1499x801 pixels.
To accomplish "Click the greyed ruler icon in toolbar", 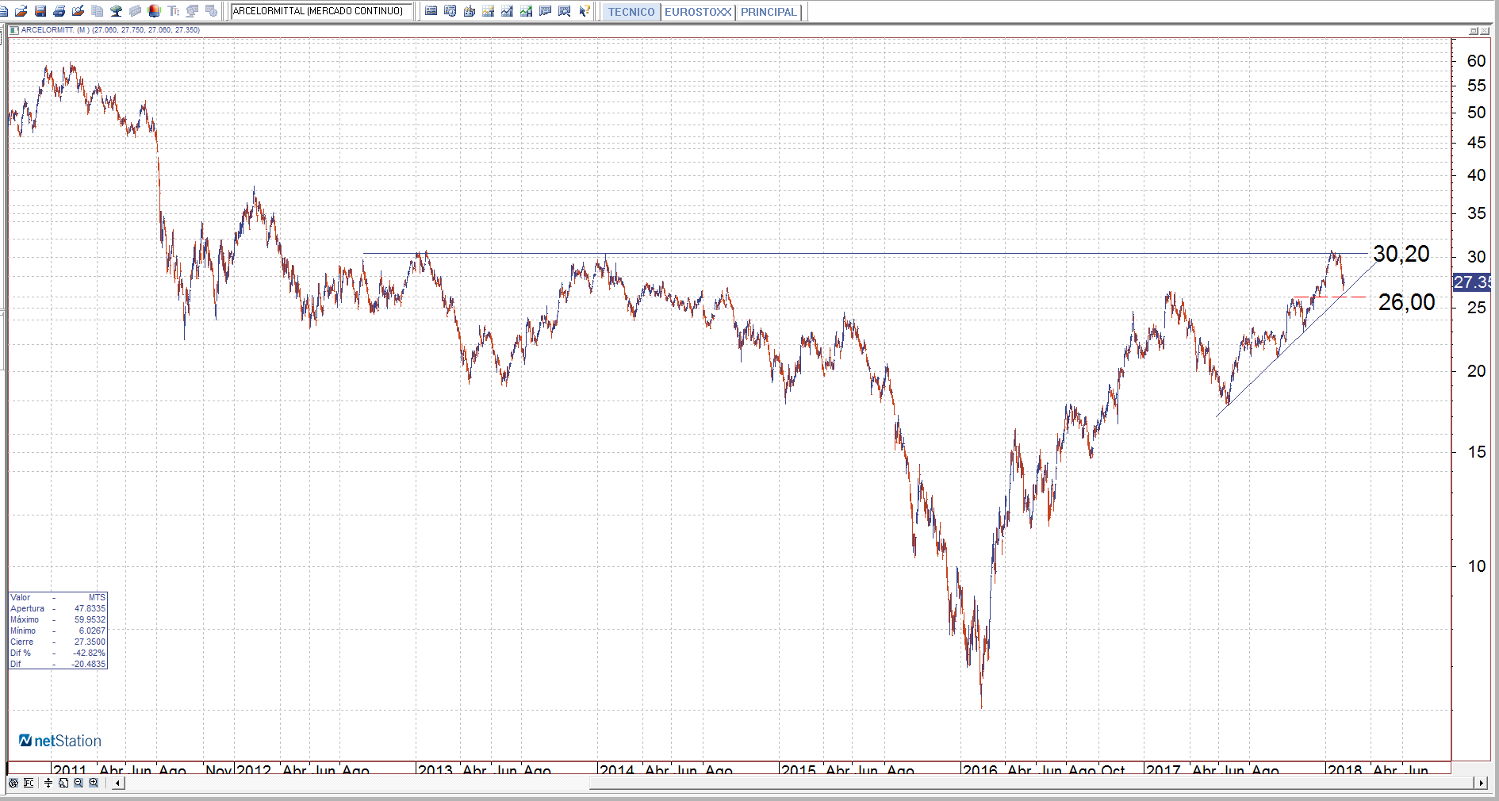I will pyautogui.click(x=135, y=11).
